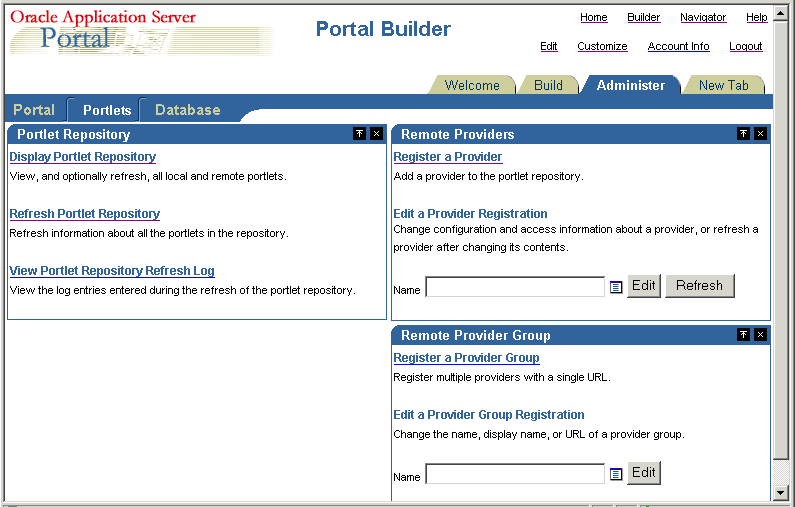The image size is (795, 507).
Task: Collapse the Remote Provider Group portlet
Action: tap(743, 334)
